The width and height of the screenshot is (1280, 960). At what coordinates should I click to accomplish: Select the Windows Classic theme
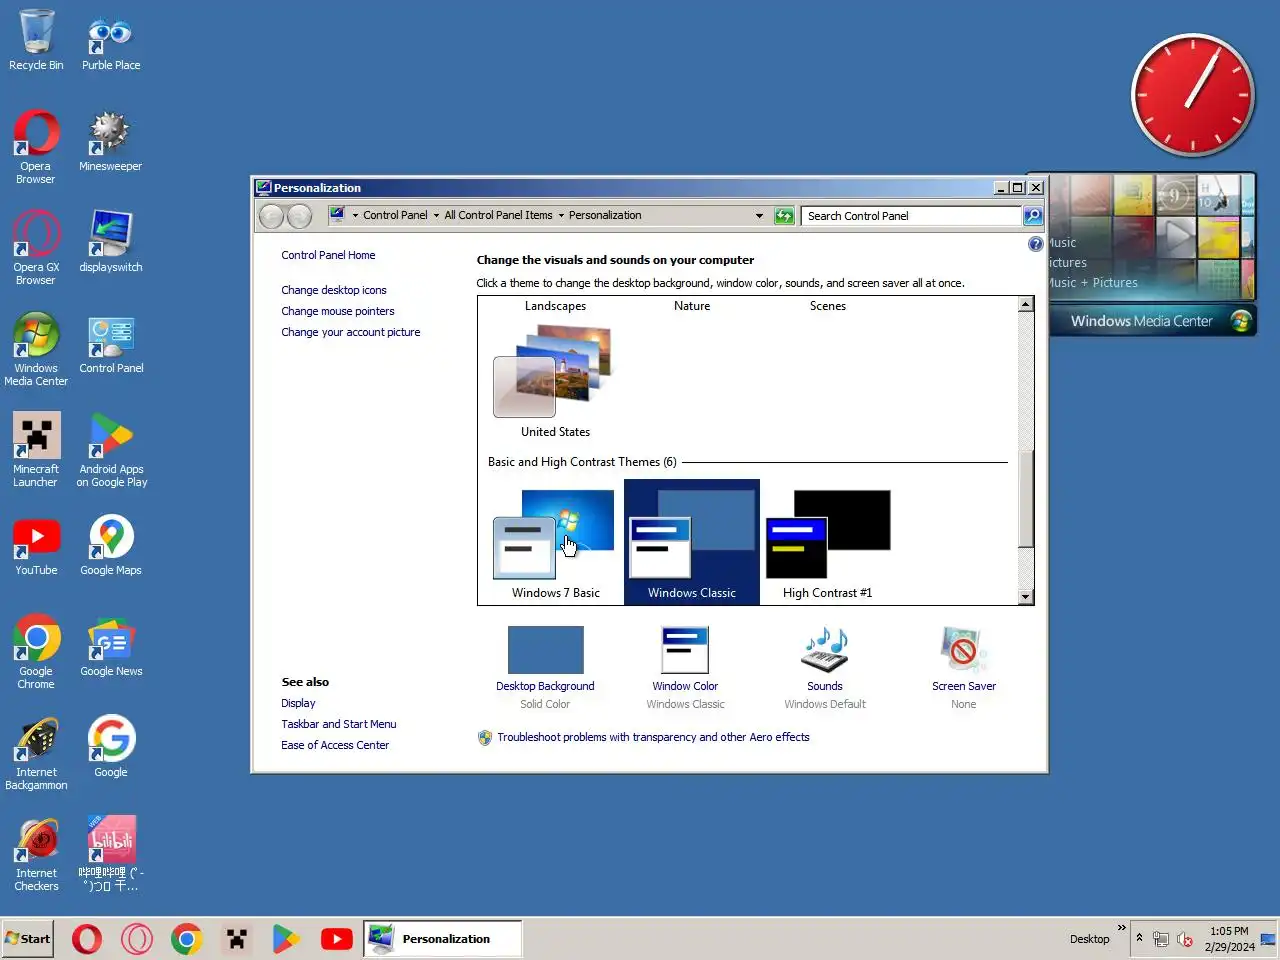click(x=692, y=543)
